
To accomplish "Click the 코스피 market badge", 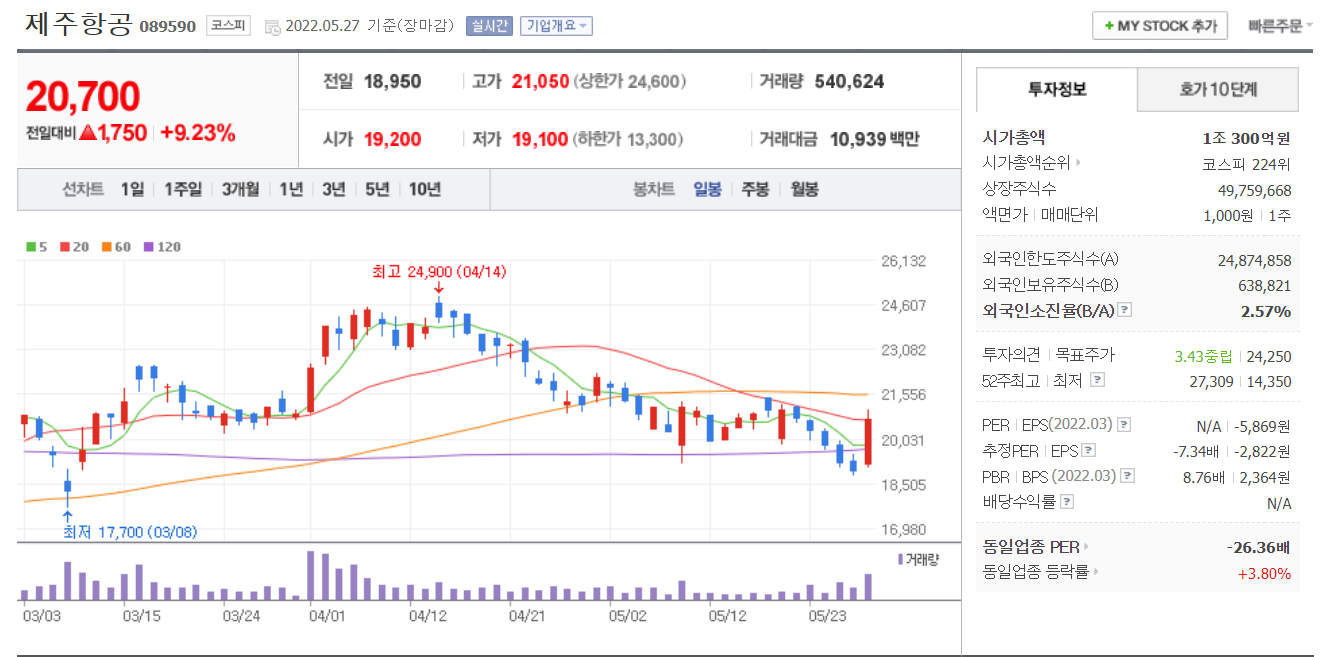I will (229, 26).
